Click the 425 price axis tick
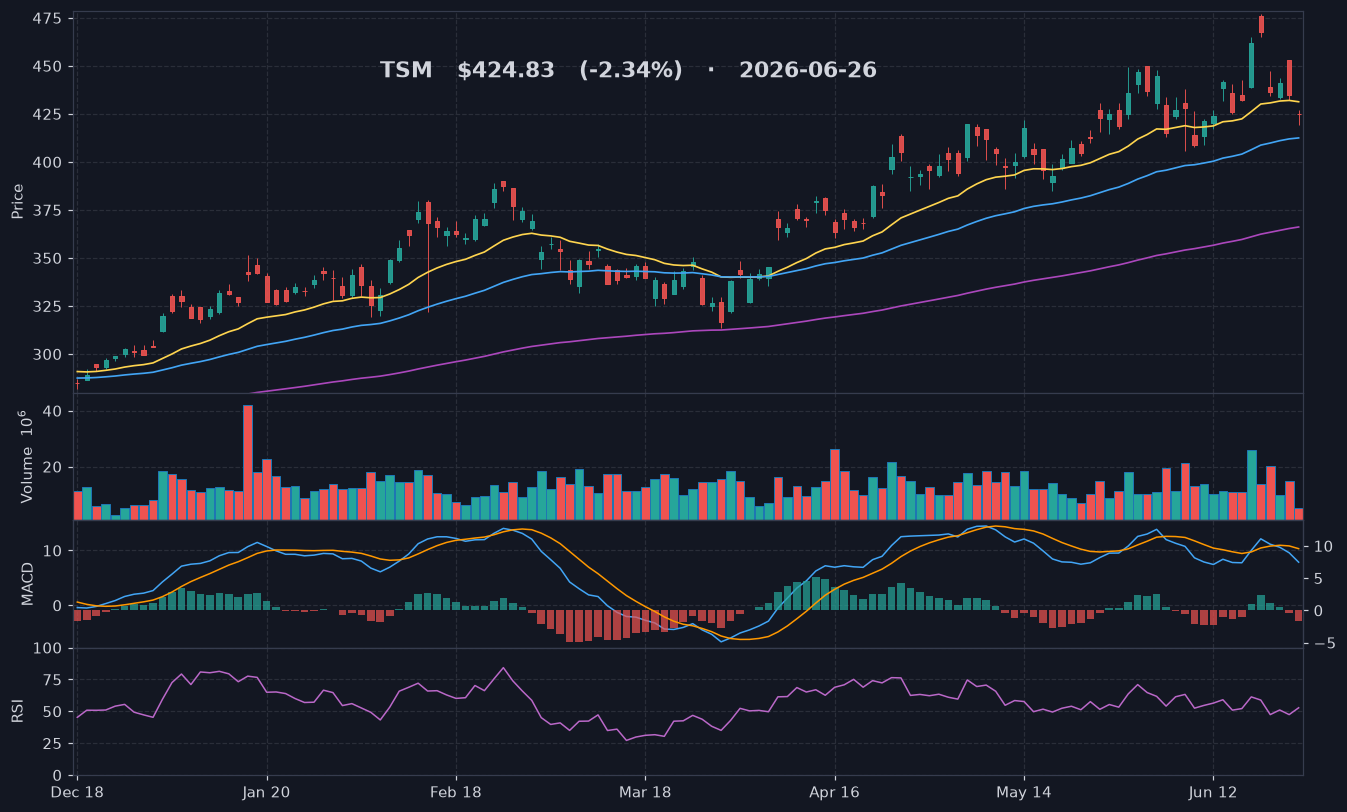 click(46, 115)
